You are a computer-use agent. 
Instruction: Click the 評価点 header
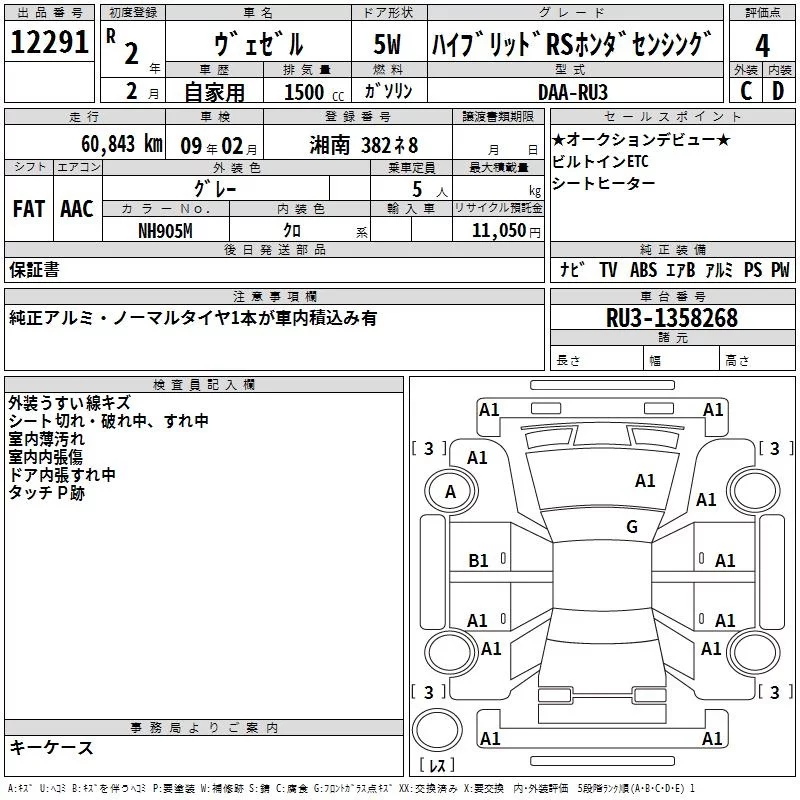762,13
